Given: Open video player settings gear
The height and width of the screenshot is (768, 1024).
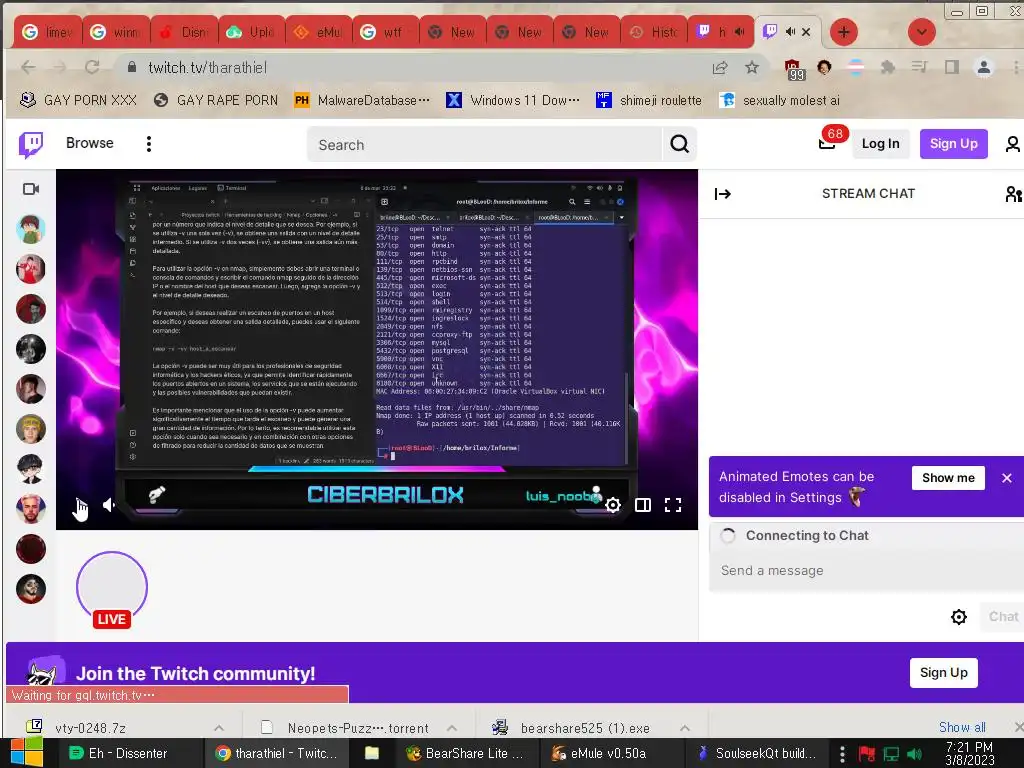Looking at the screenshot, I should [x=613, y=505].
